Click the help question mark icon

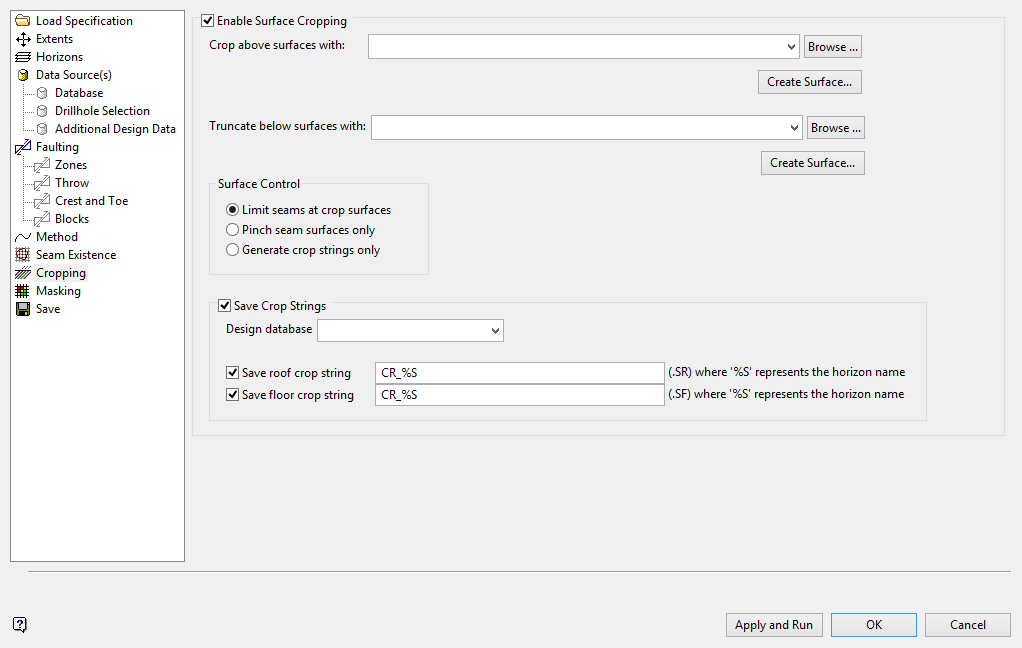click(x=20, y=625)
